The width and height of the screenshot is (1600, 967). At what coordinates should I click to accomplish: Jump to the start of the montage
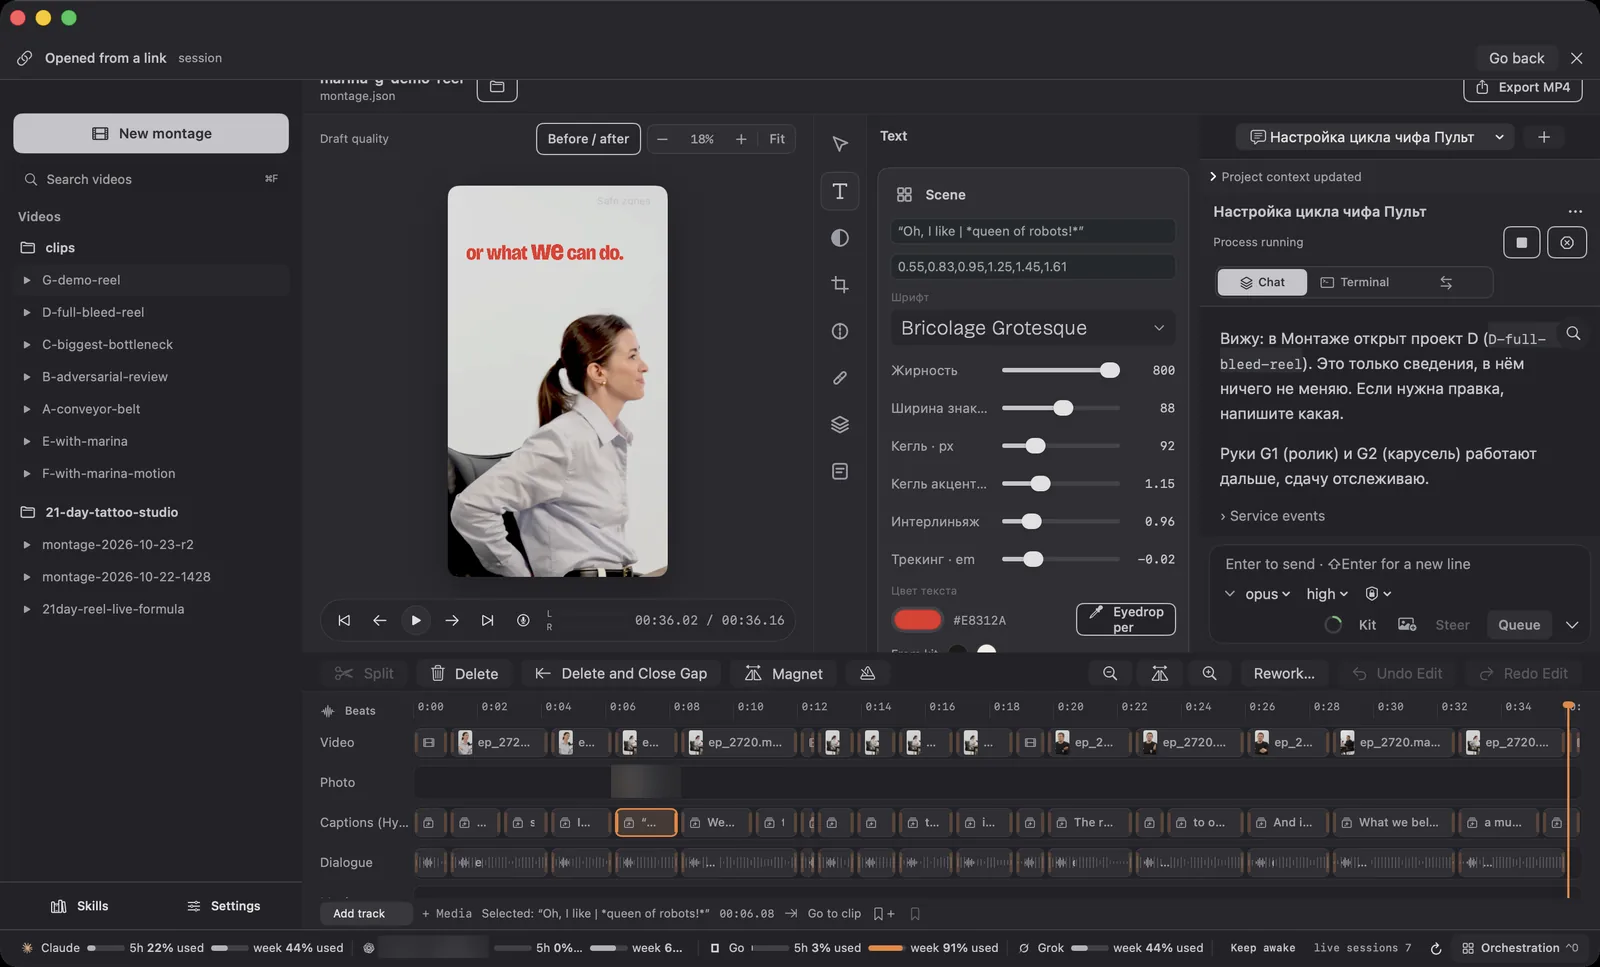(344, 620)
